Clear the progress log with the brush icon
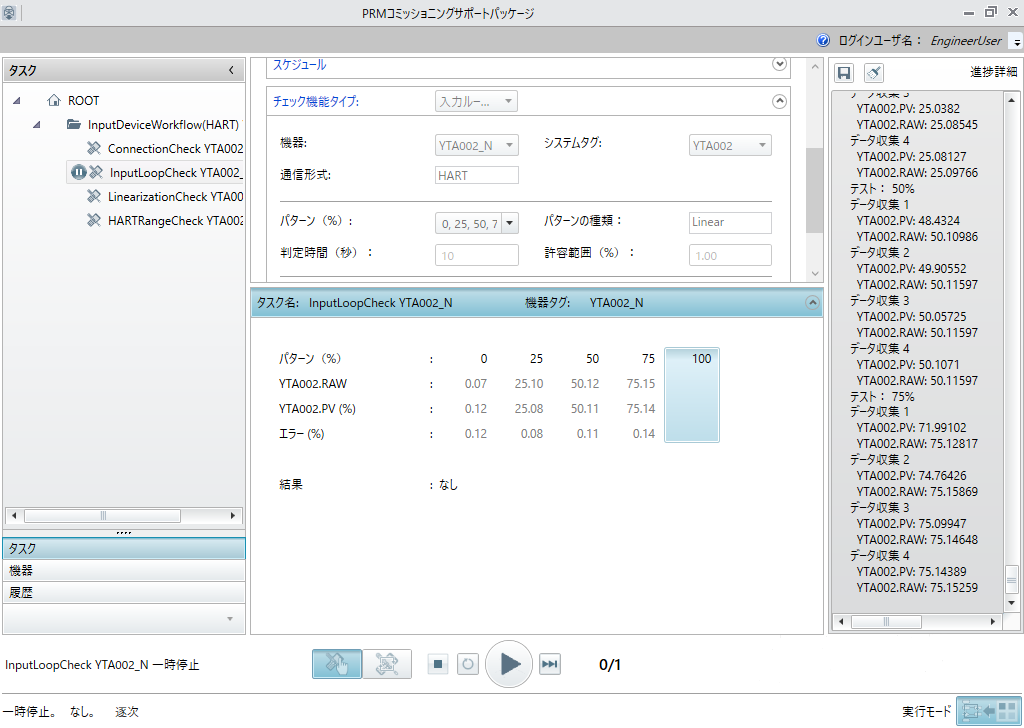Image resolution: width=1024 pixels, height=728 pixels. [874, 72]
